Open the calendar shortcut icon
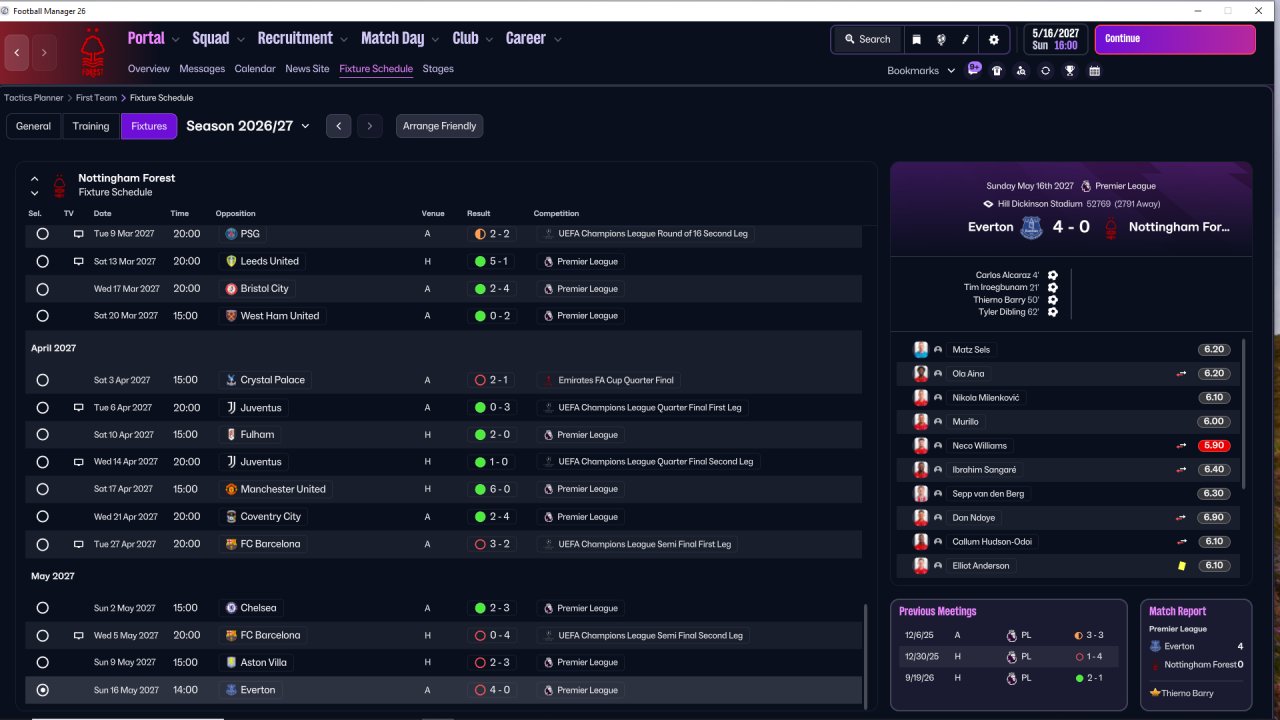This screenshot has height=720, width=1280. pyautogui.click(x=1095, y=71)
